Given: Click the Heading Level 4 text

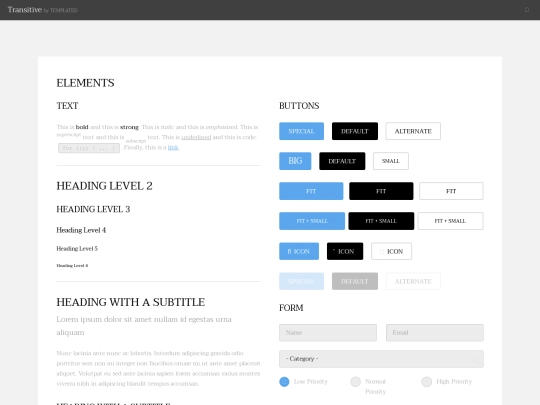Looking at the screenshot, I should [81, 230].
